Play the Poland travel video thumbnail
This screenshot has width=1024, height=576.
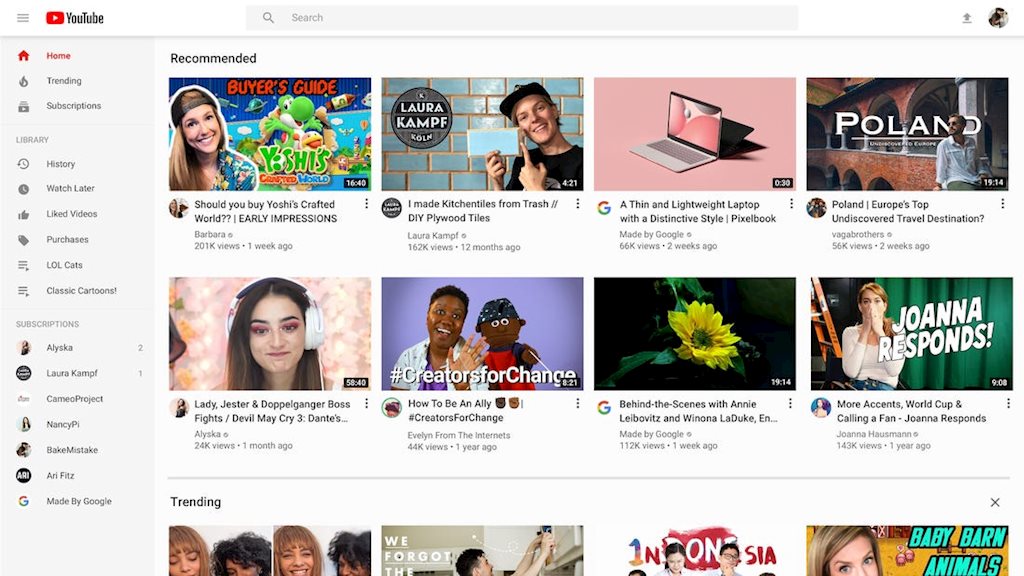point(907,134)
